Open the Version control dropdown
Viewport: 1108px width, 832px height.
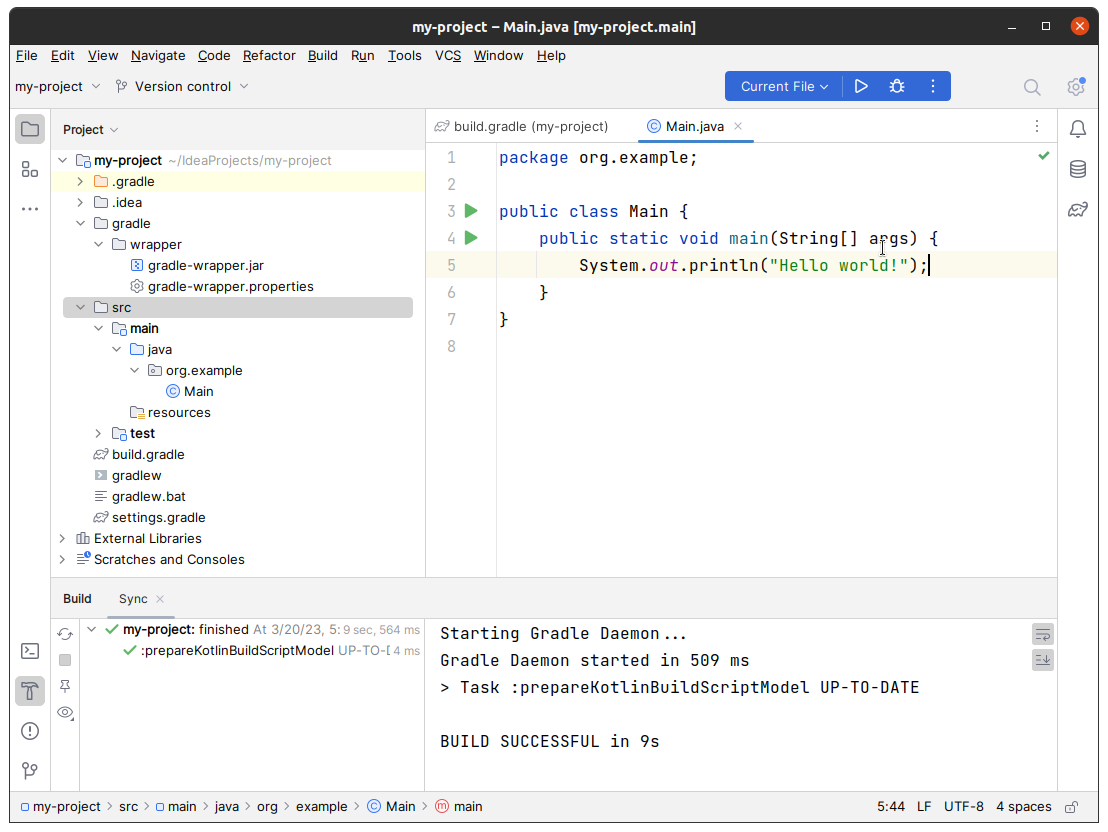(x=182, y=86)
